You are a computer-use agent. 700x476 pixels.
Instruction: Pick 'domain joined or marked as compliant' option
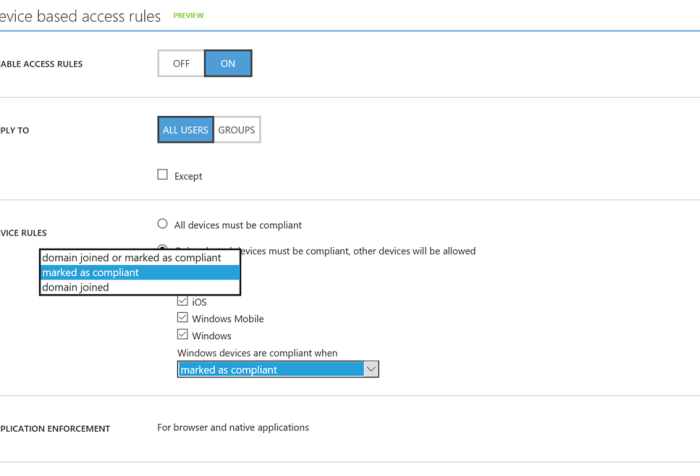tap(131, 258)
